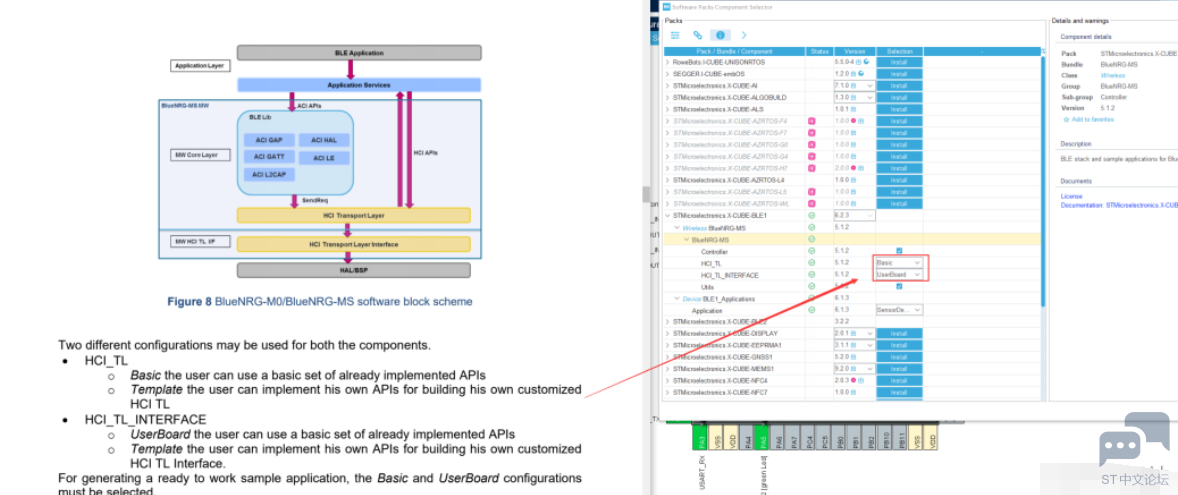1178x495 pixels.
Task: Select the HCI_TL component row
Action: click(x=853, y=263)
